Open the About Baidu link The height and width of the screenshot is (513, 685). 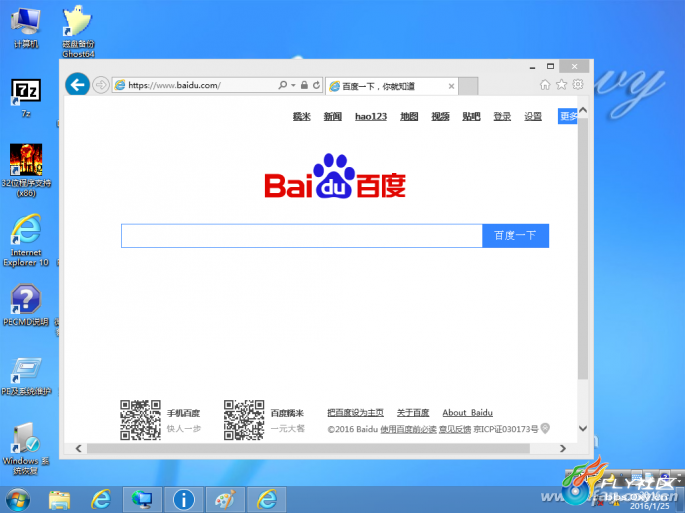467,412
